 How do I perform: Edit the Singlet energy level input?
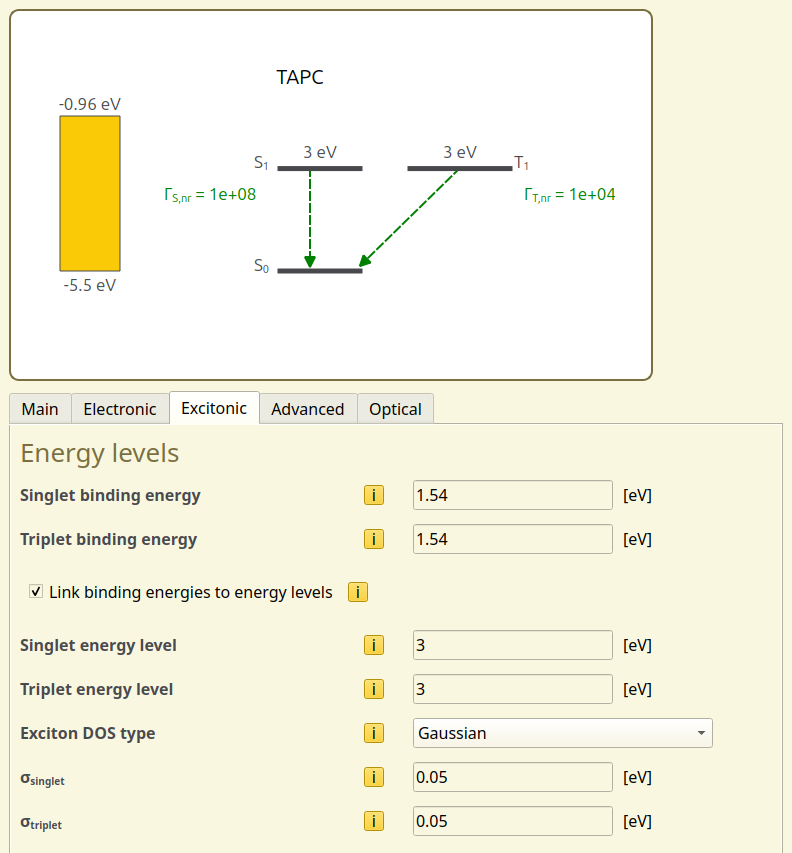click(512, 646)
